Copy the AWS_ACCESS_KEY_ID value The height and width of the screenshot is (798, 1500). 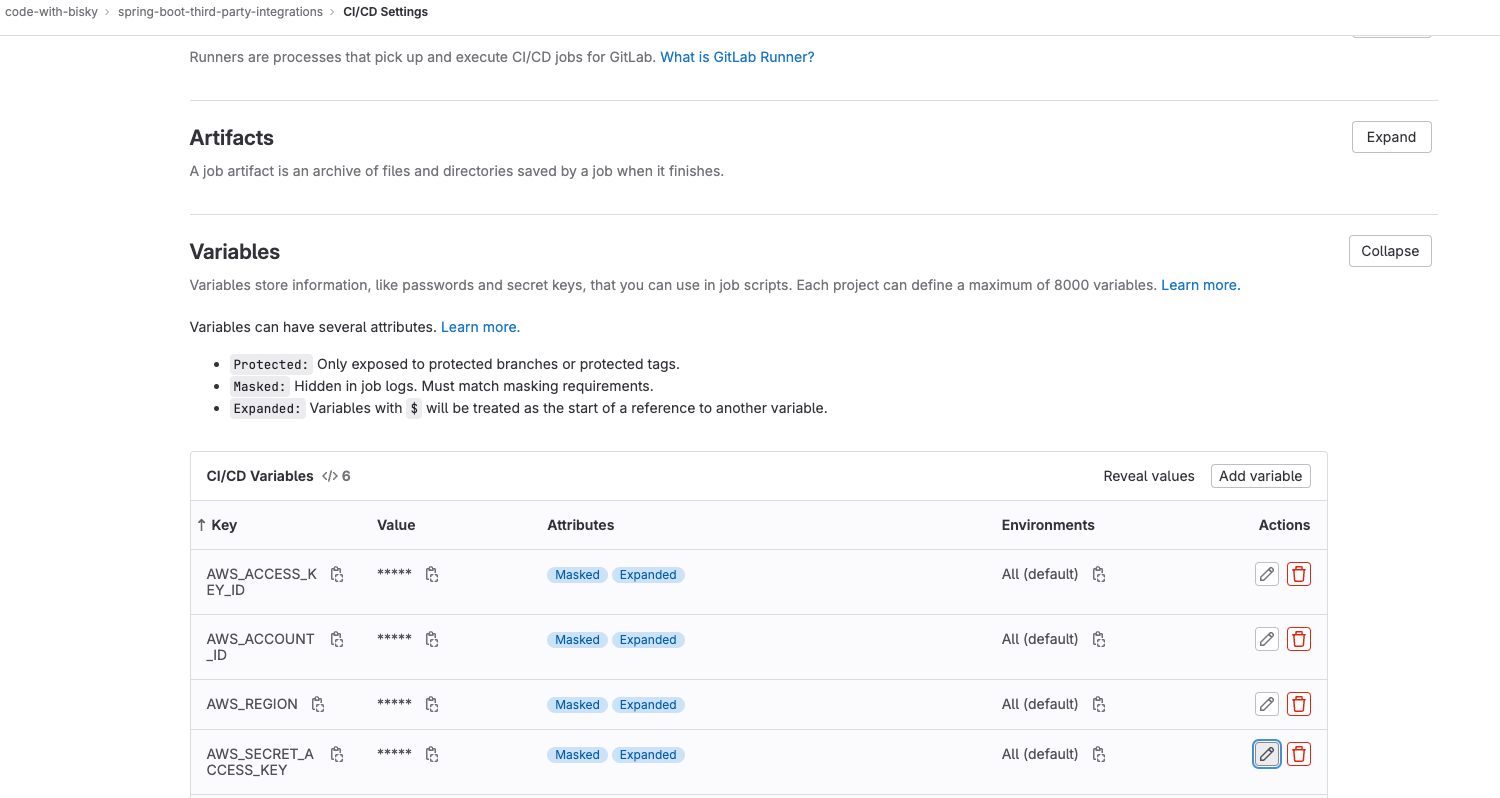click(432, 574)
